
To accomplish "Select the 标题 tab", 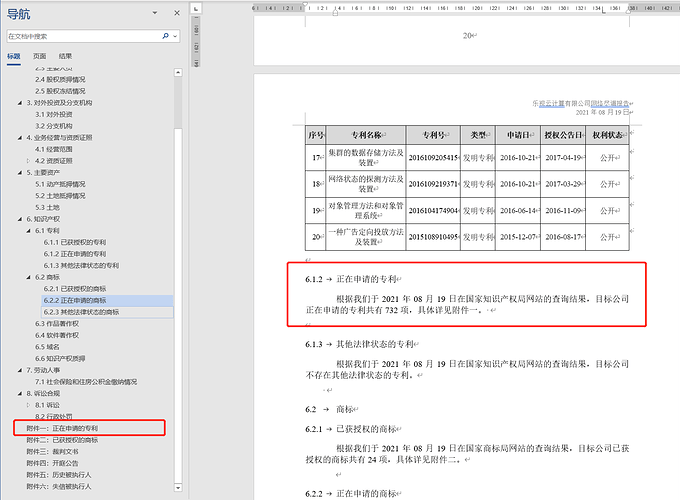I will [x=14, y=57].
